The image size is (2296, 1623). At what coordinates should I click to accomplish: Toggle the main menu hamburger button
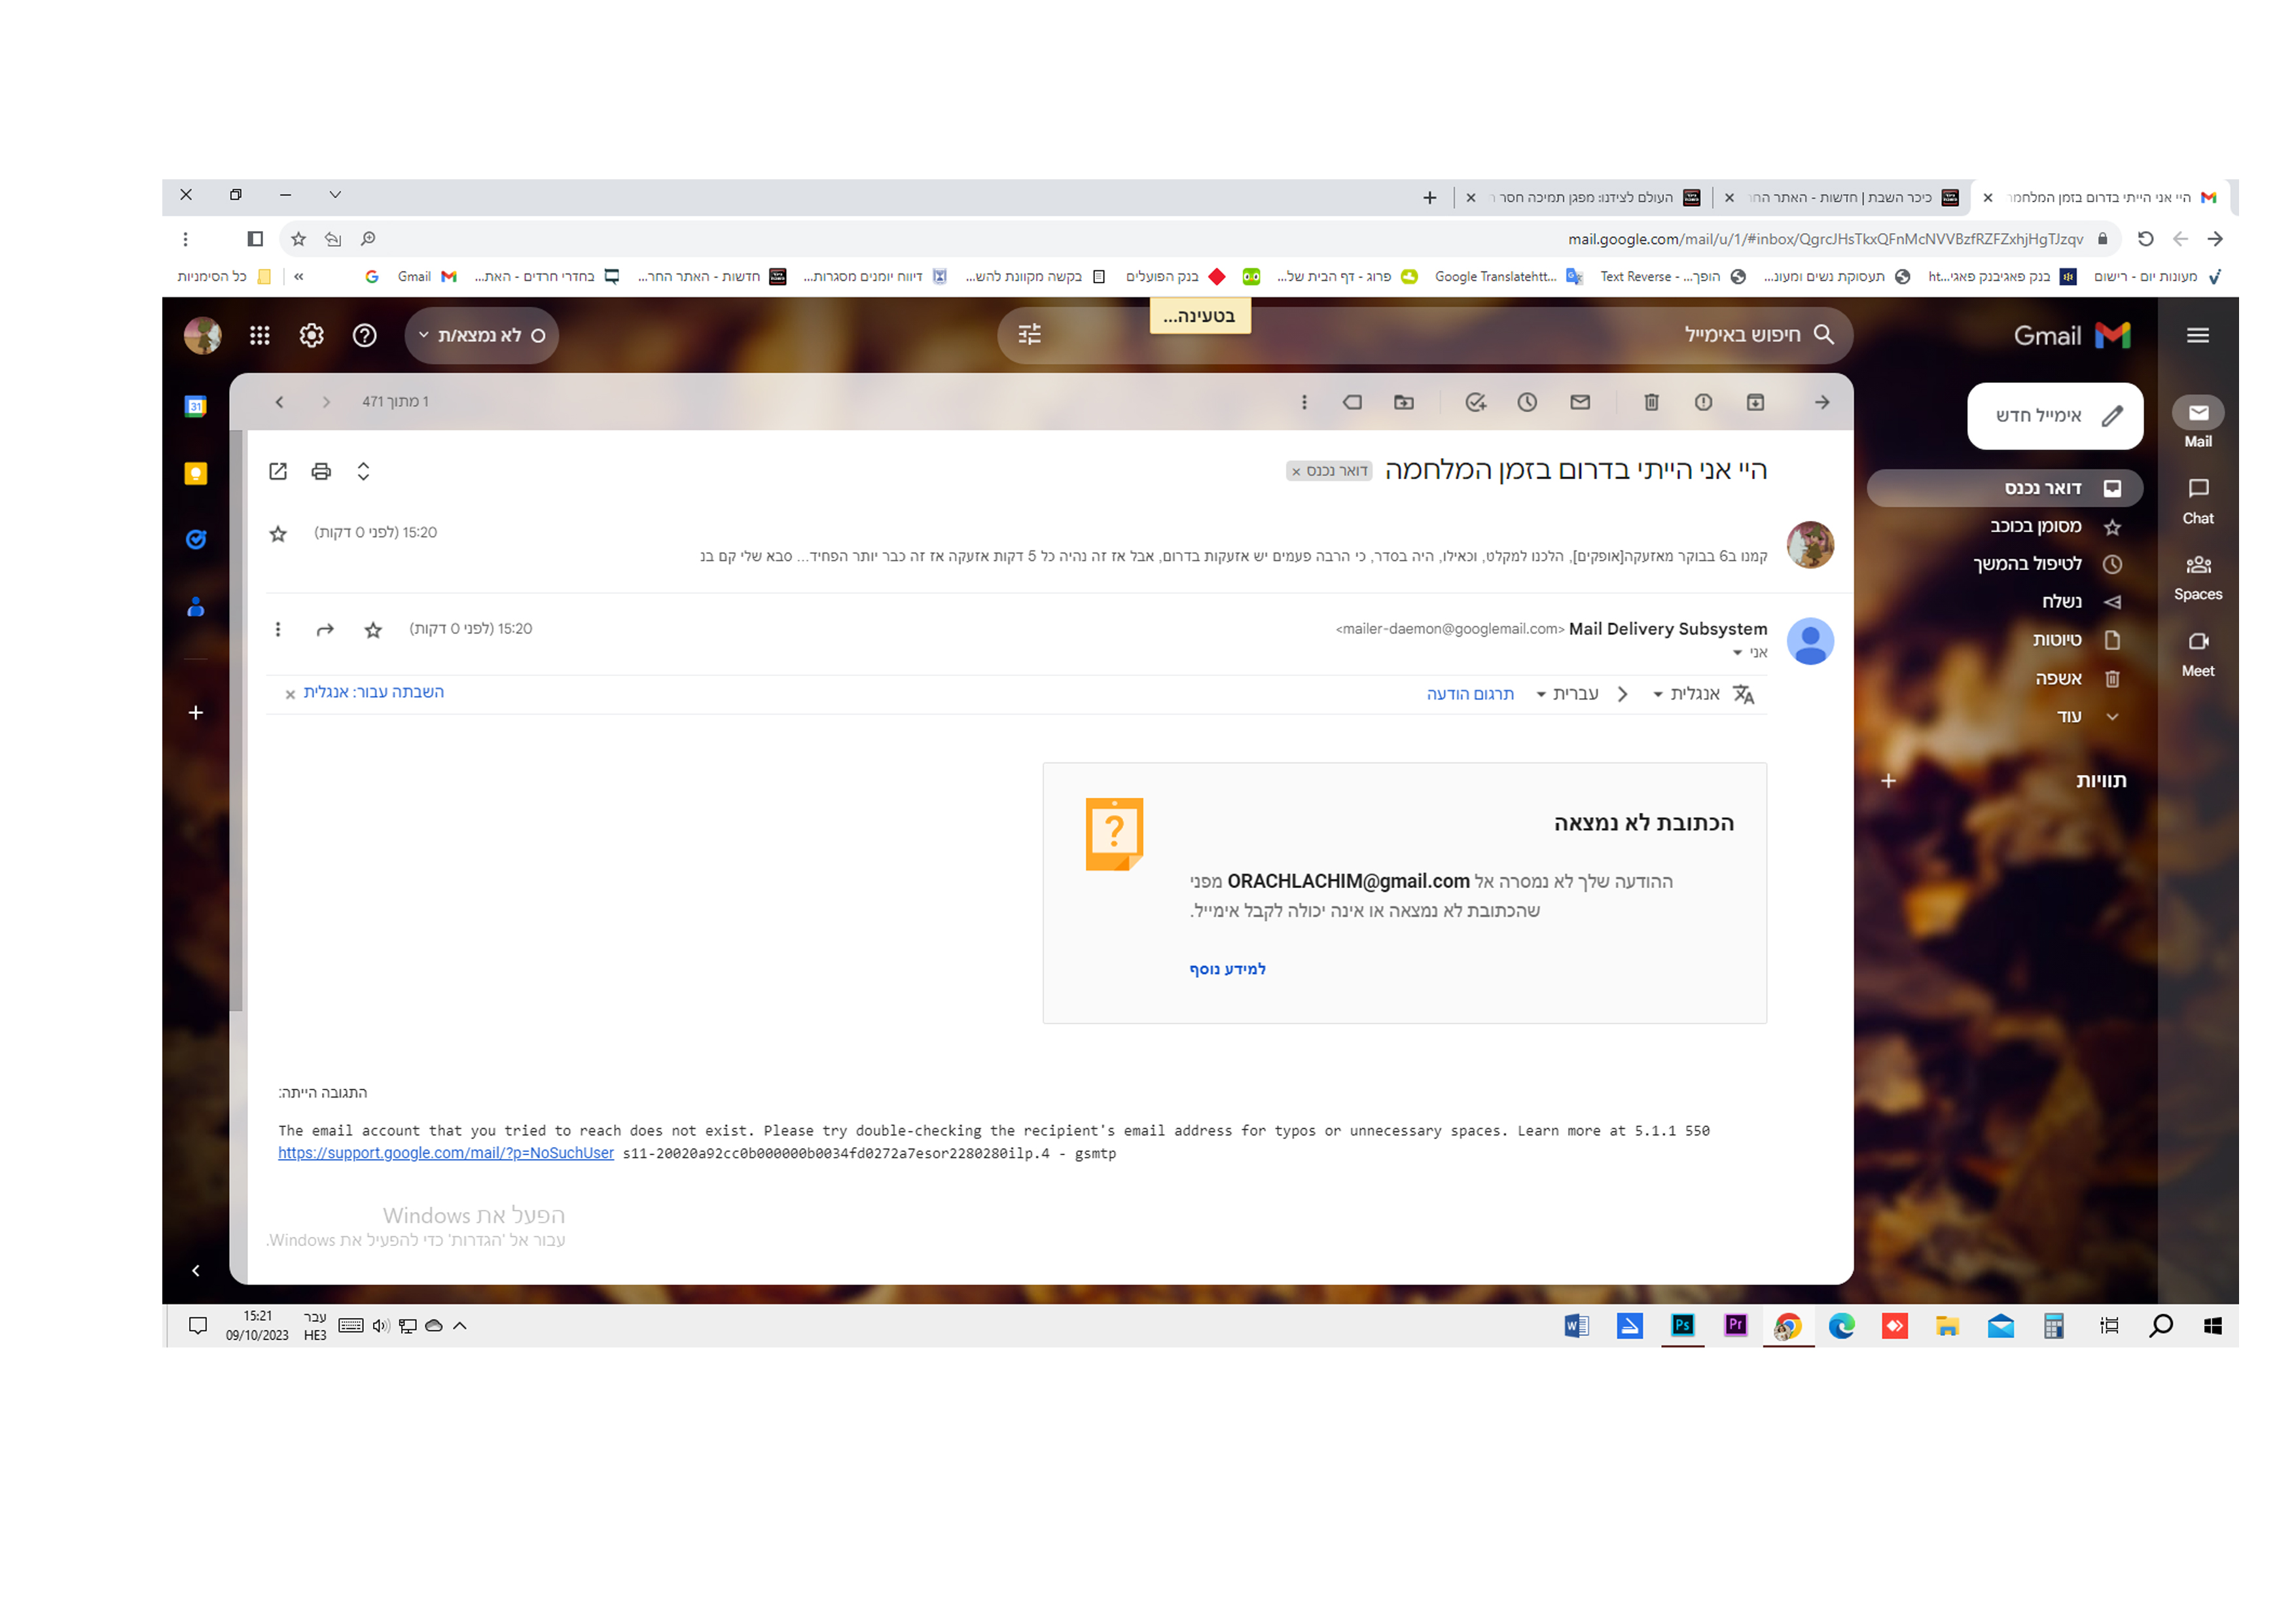coord(2197,335)
